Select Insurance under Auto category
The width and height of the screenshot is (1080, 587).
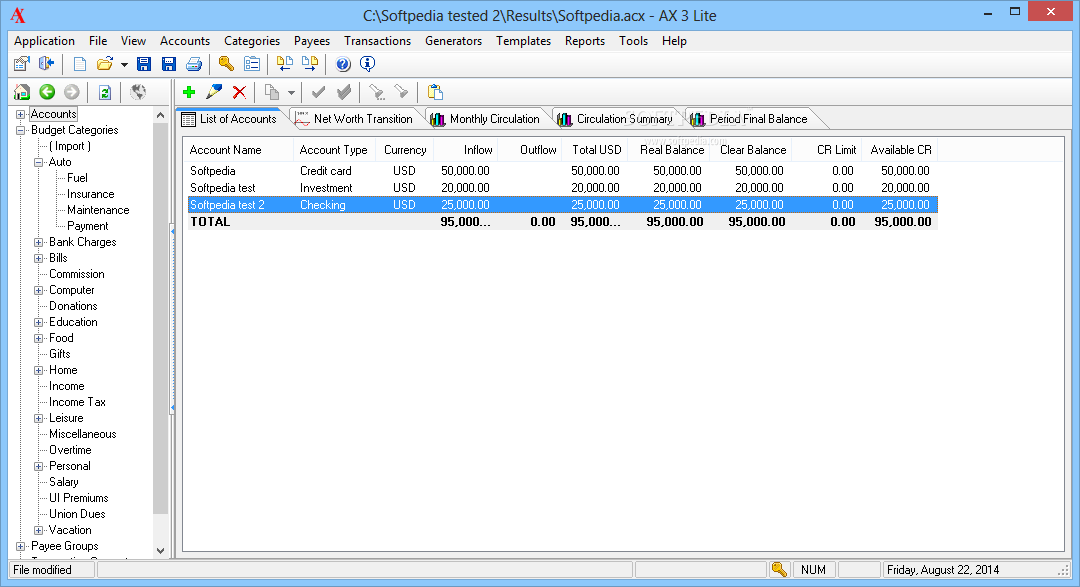coord(90,194)
